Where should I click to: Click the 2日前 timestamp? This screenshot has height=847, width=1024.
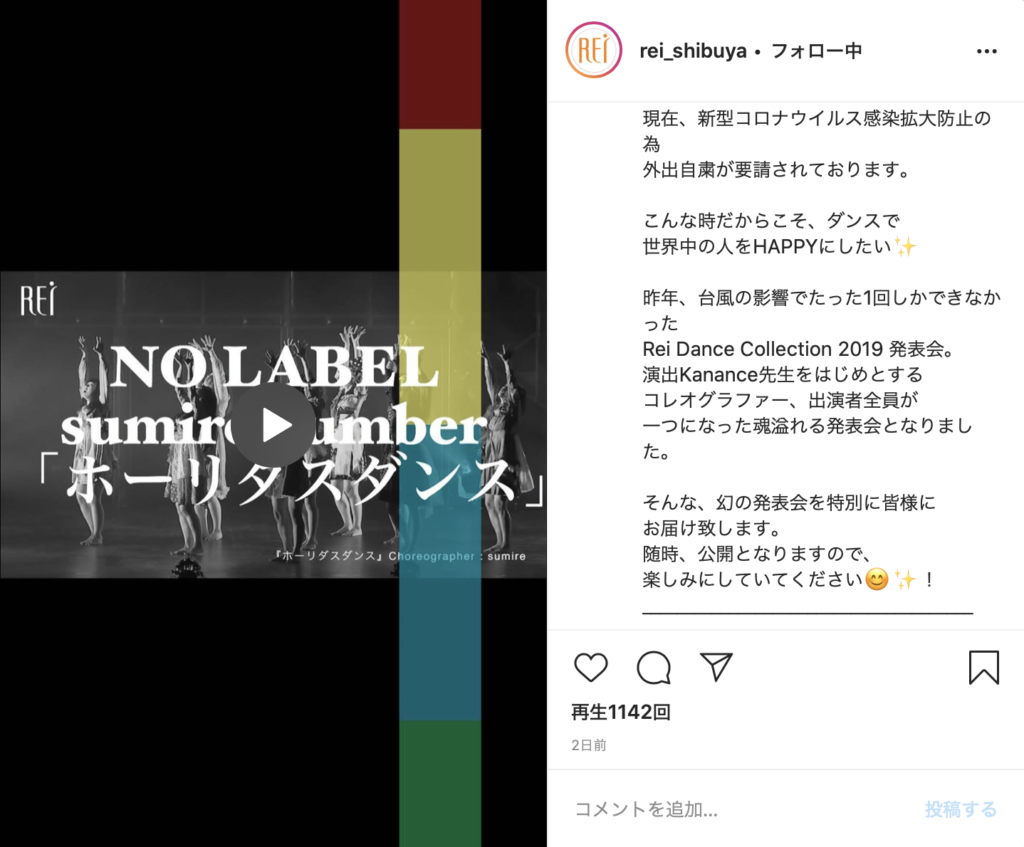(588, 745)
